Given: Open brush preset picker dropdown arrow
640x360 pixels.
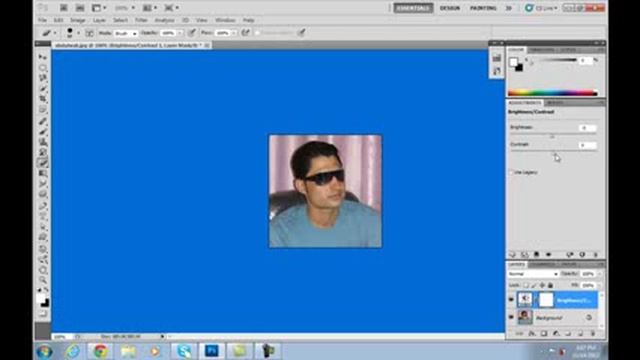Looking at the screenshot, I should 78,33.
